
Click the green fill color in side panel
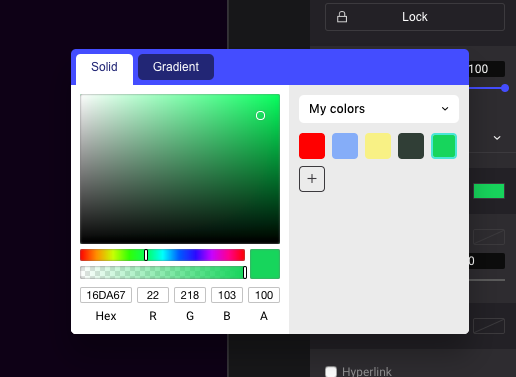pyautogui.click(x=489, y=191)
